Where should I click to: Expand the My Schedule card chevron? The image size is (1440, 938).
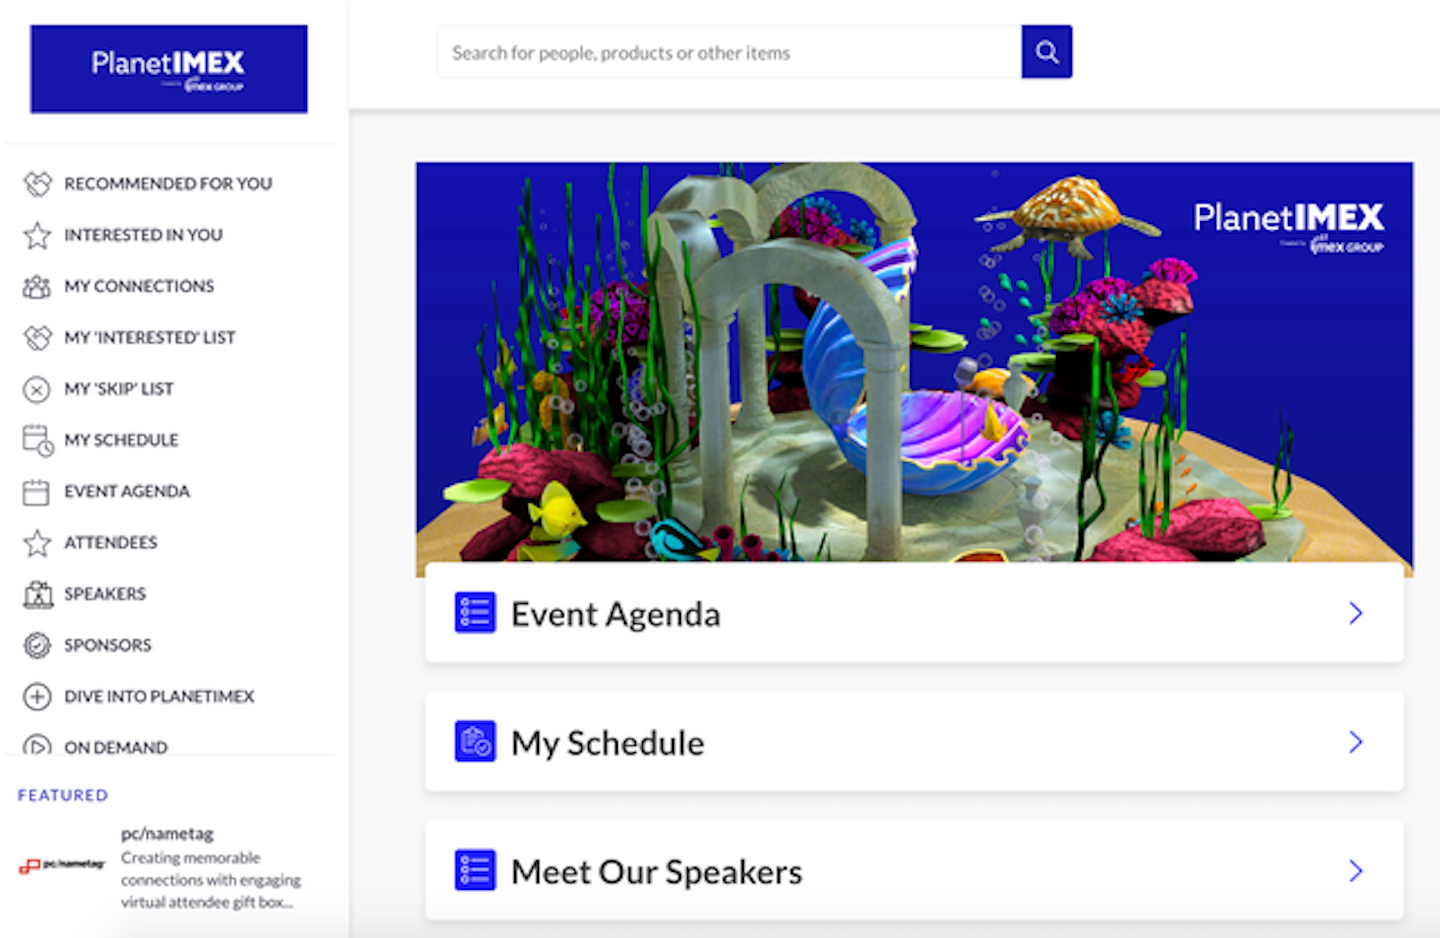1356,742
